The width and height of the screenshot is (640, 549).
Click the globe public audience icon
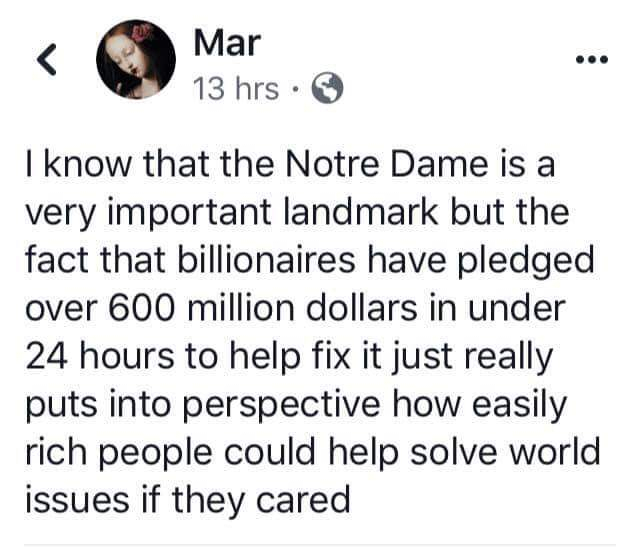click(x=329, y=90)
